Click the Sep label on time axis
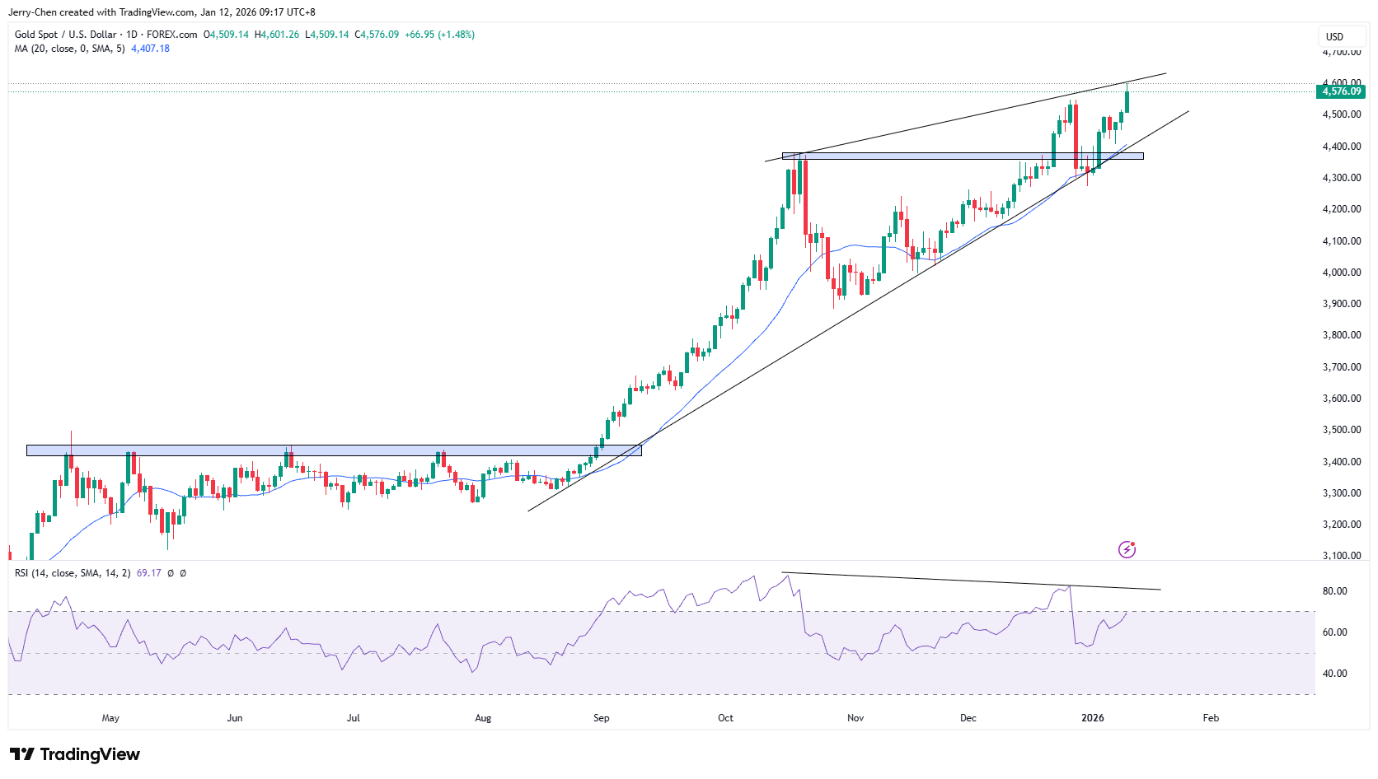 [x=601, y=718]
